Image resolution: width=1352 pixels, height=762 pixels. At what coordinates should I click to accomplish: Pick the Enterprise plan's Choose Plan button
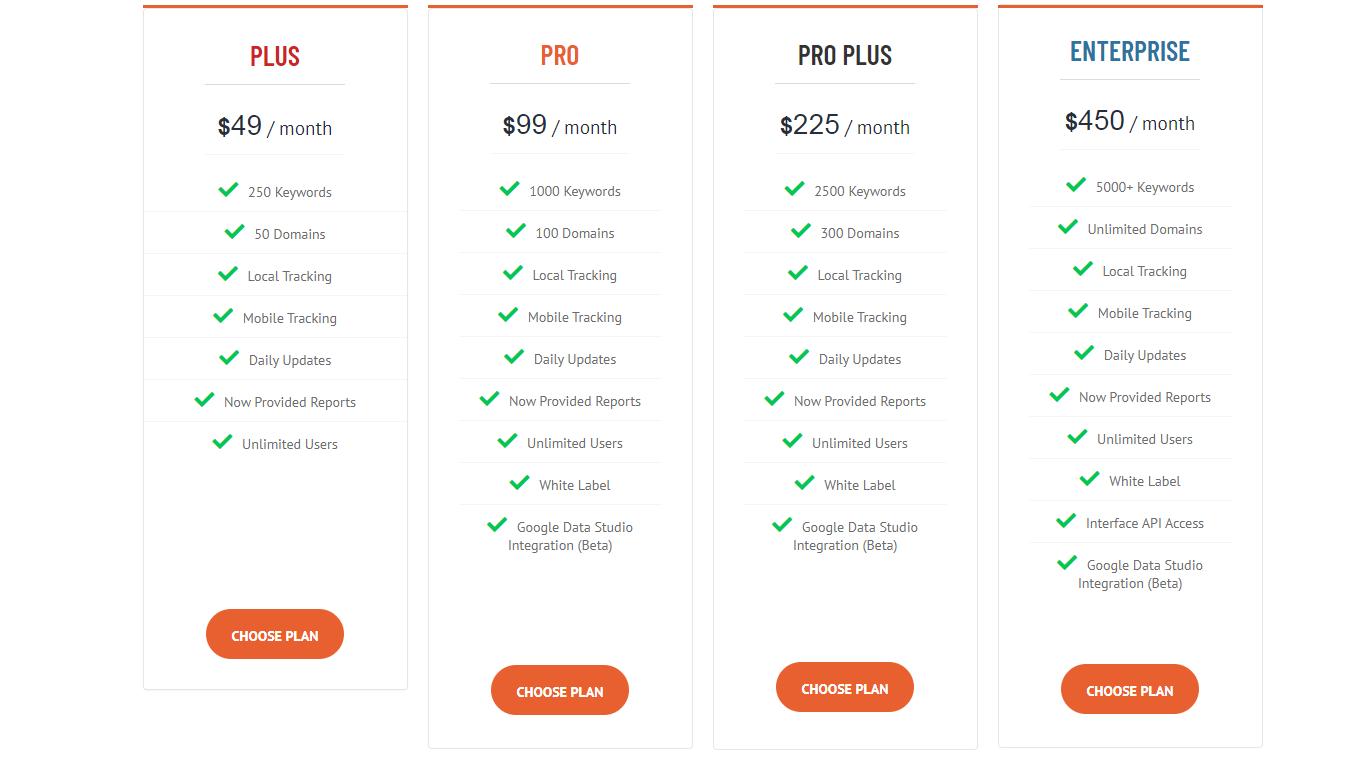click(x=1130, y=690)
